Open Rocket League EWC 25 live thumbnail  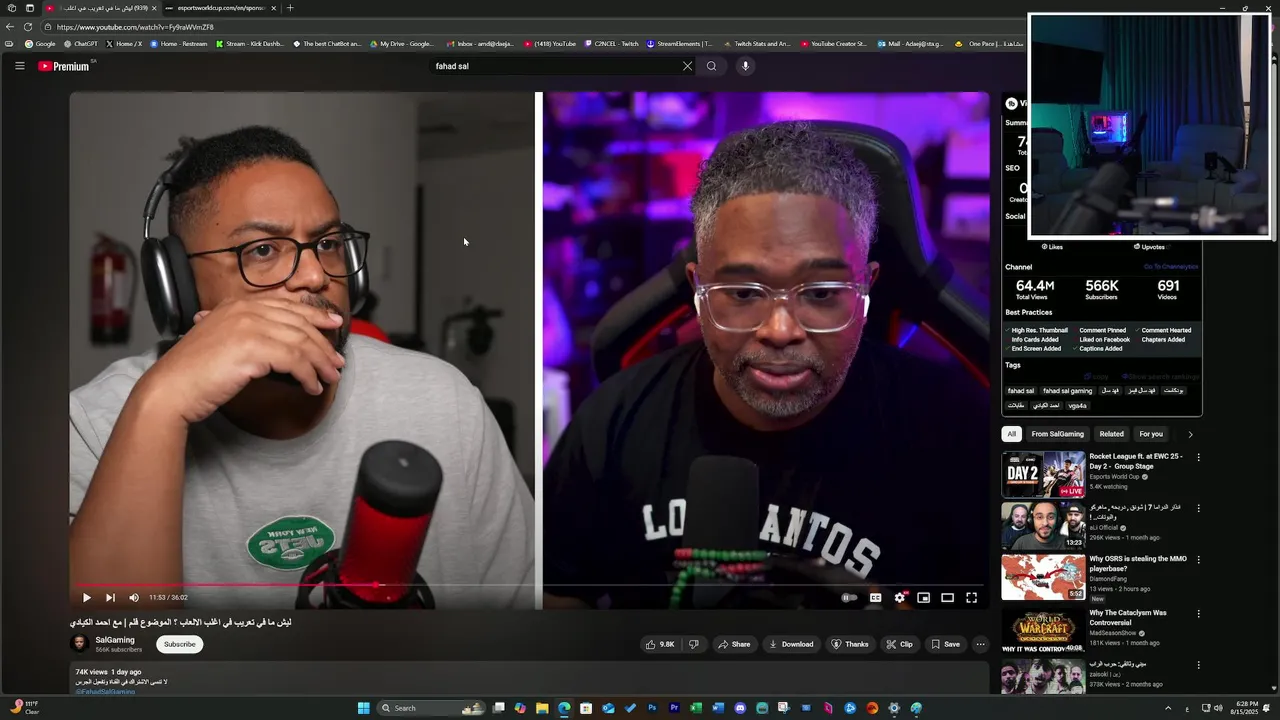coord(1043,475)
